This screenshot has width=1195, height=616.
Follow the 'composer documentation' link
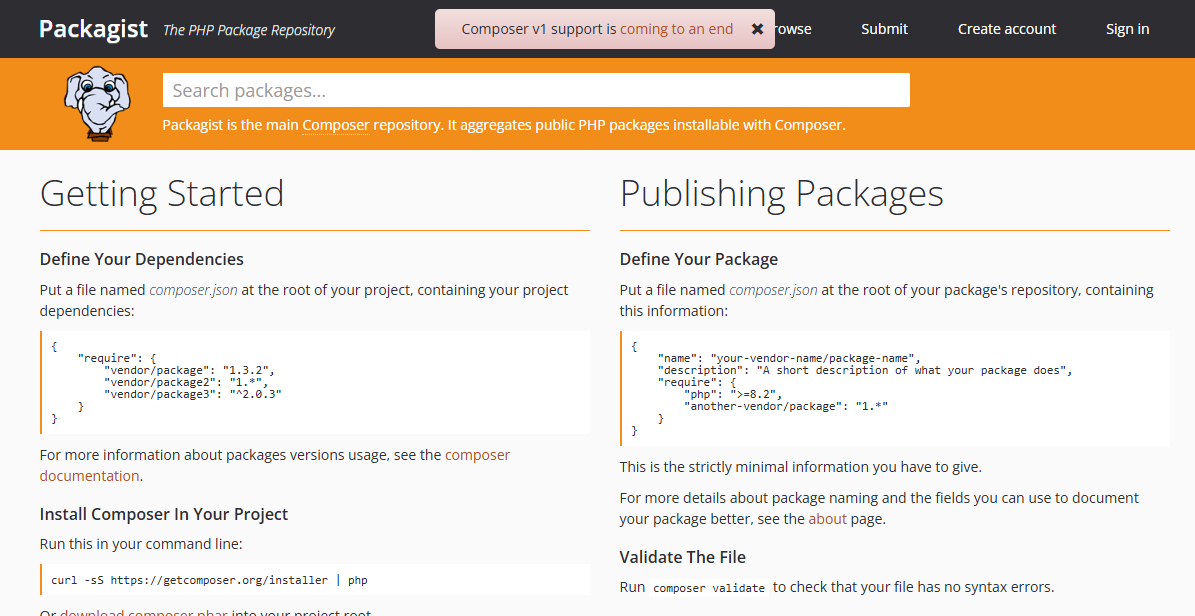[274, 465]
